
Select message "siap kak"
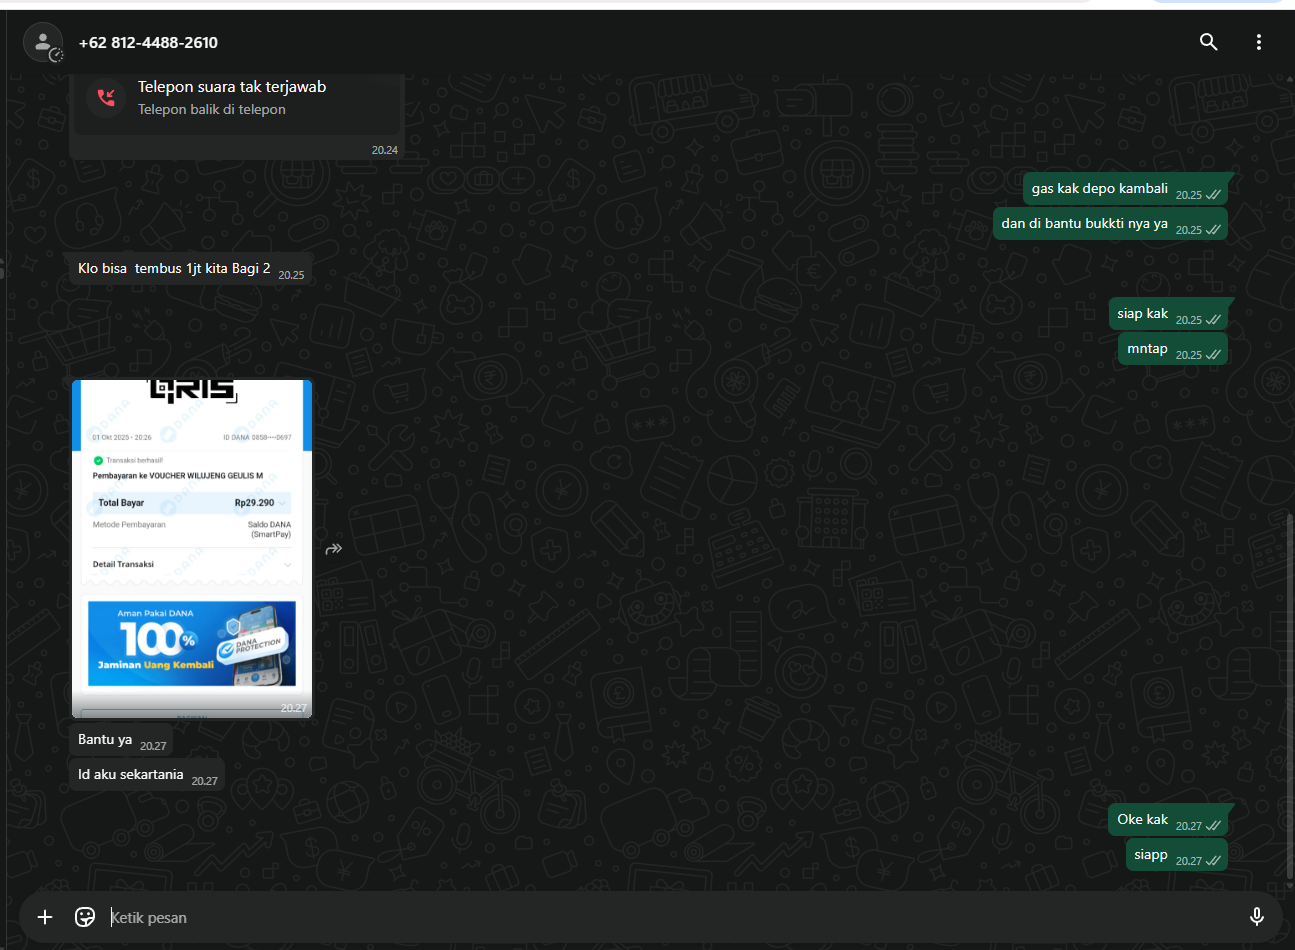[1169, 314]
